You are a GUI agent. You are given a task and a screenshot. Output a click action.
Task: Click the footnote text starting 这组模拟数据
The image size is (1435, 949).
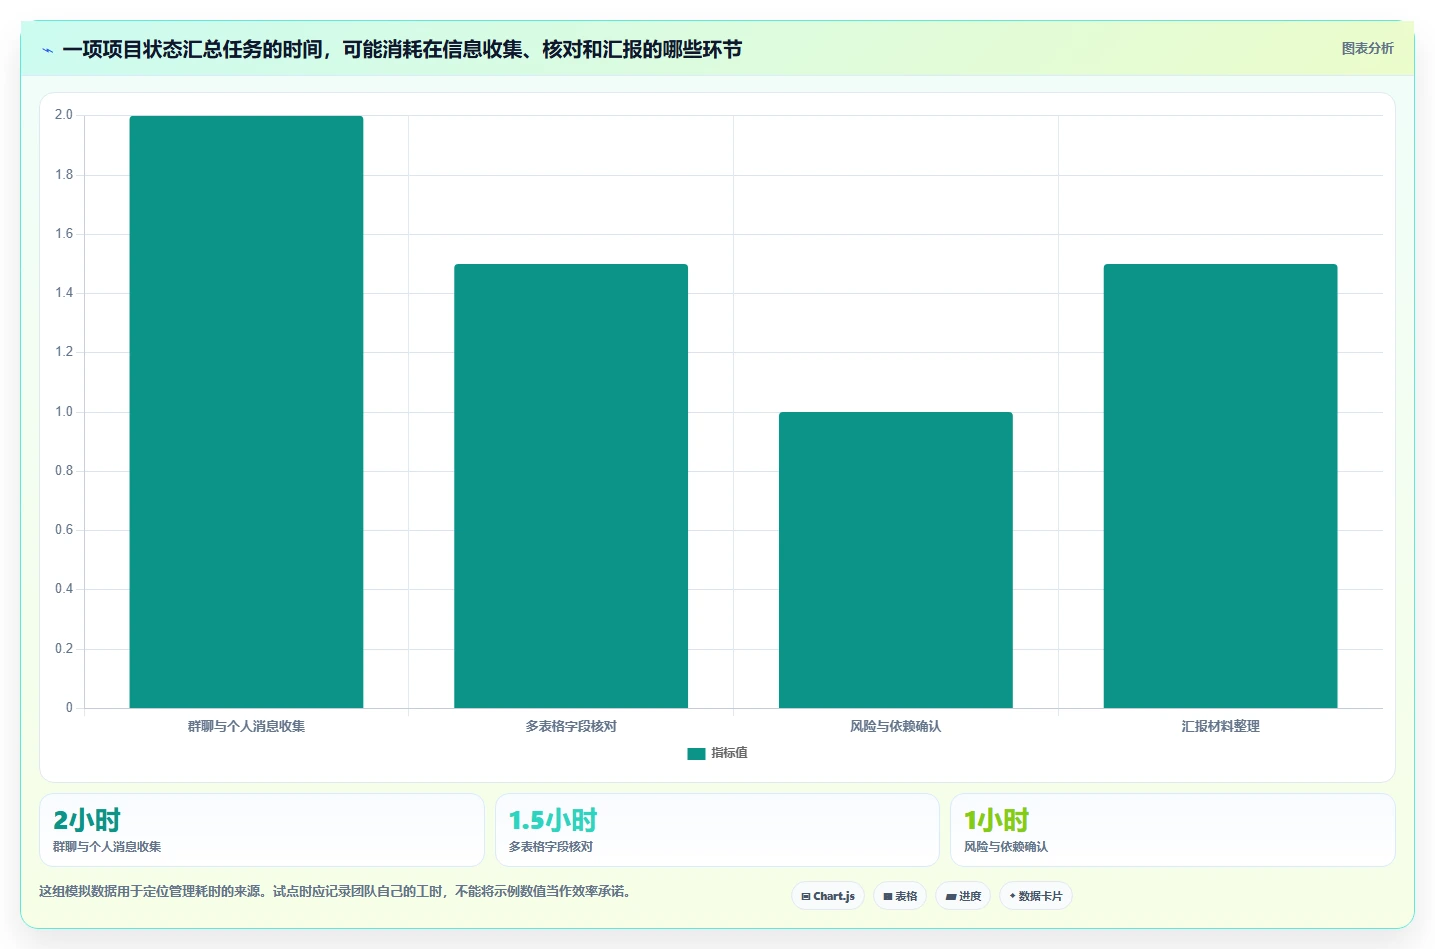[337, 891]
